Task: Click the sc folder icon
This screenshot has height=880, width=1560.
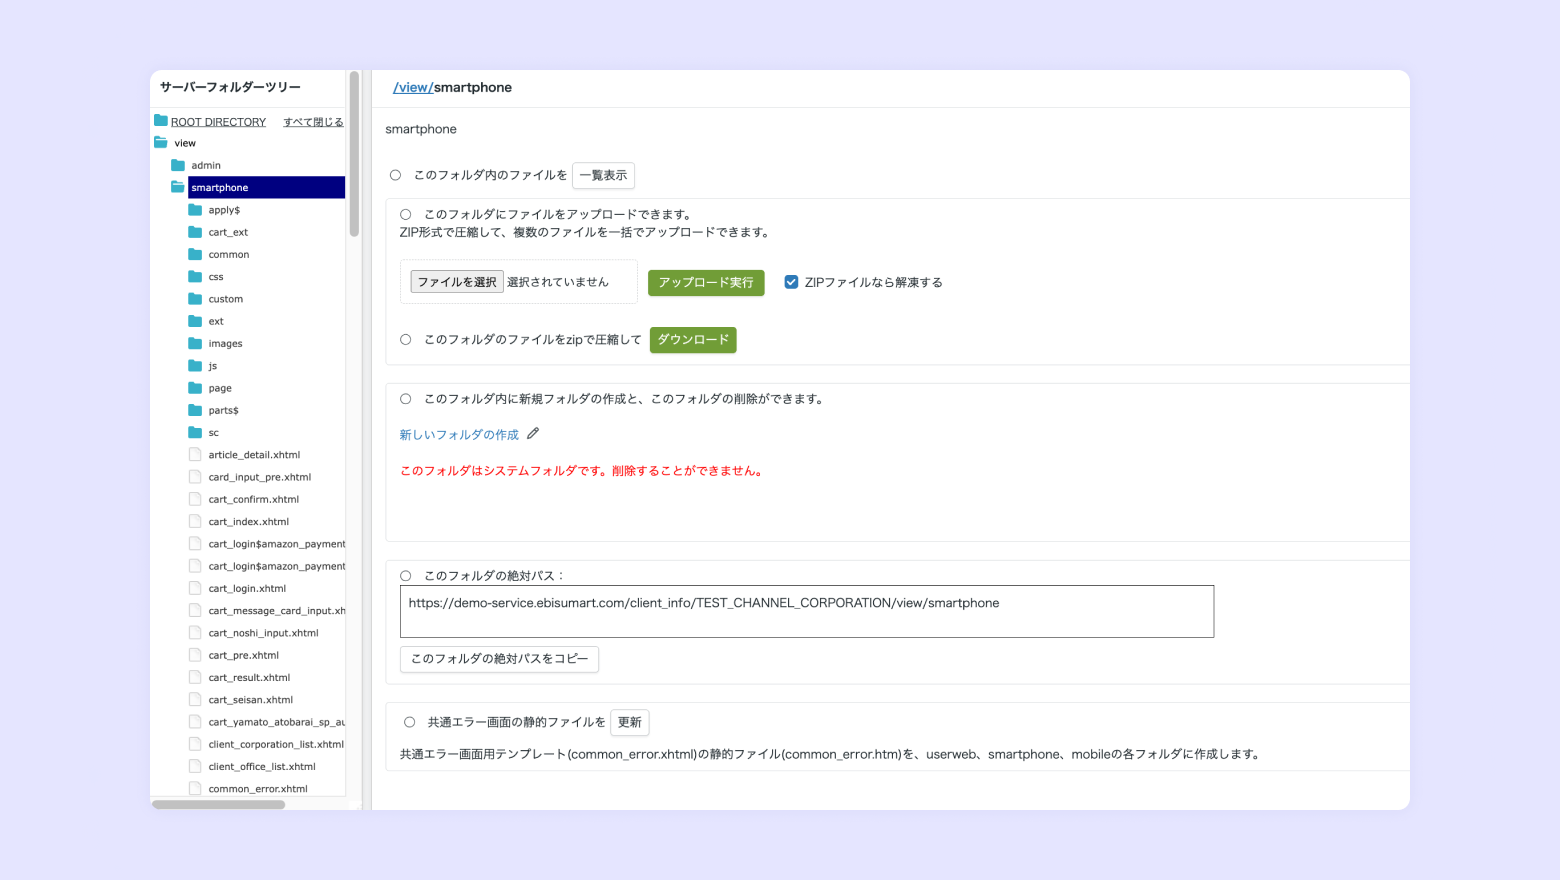Action: [195, 432]
